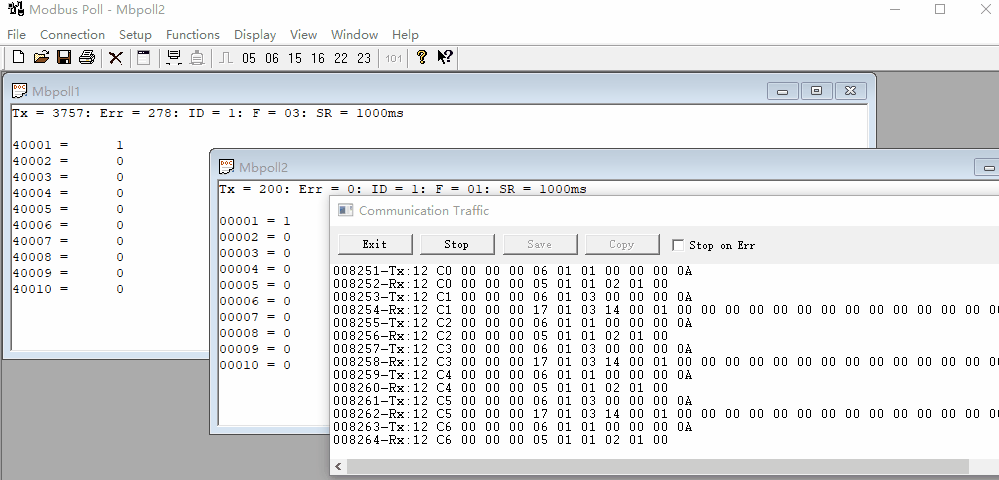Image resolution: width=999 pixels, height=480 pixels.
Task: Open the File menu
Action: (16, 34)
